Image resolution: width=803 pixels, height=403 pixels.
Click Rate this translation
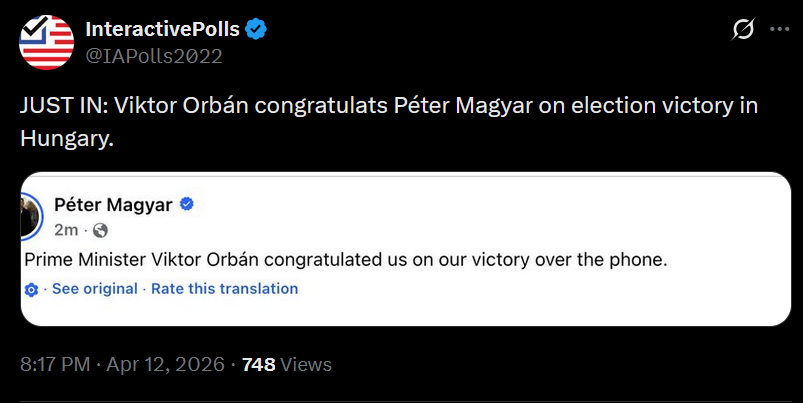coord(224,289)
